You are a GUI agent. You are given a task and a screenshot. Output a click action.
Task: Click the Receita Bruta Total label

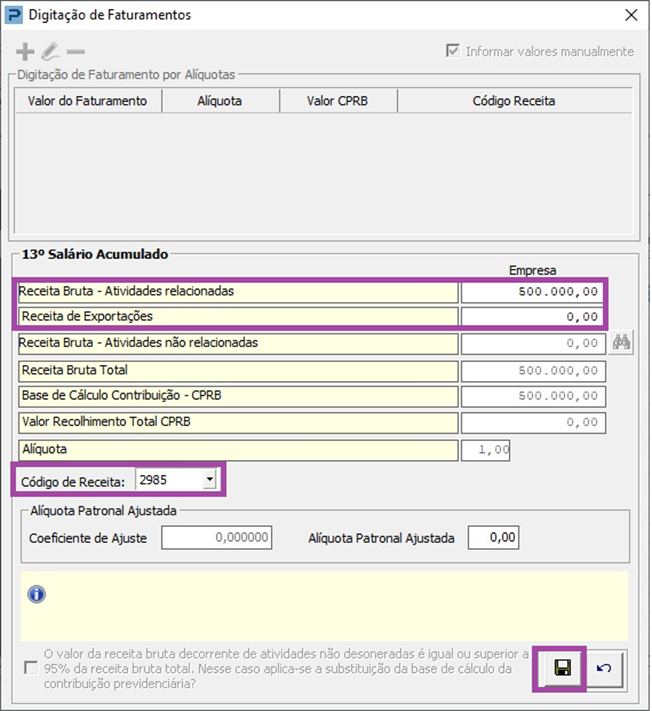click(x=75, y=370)
